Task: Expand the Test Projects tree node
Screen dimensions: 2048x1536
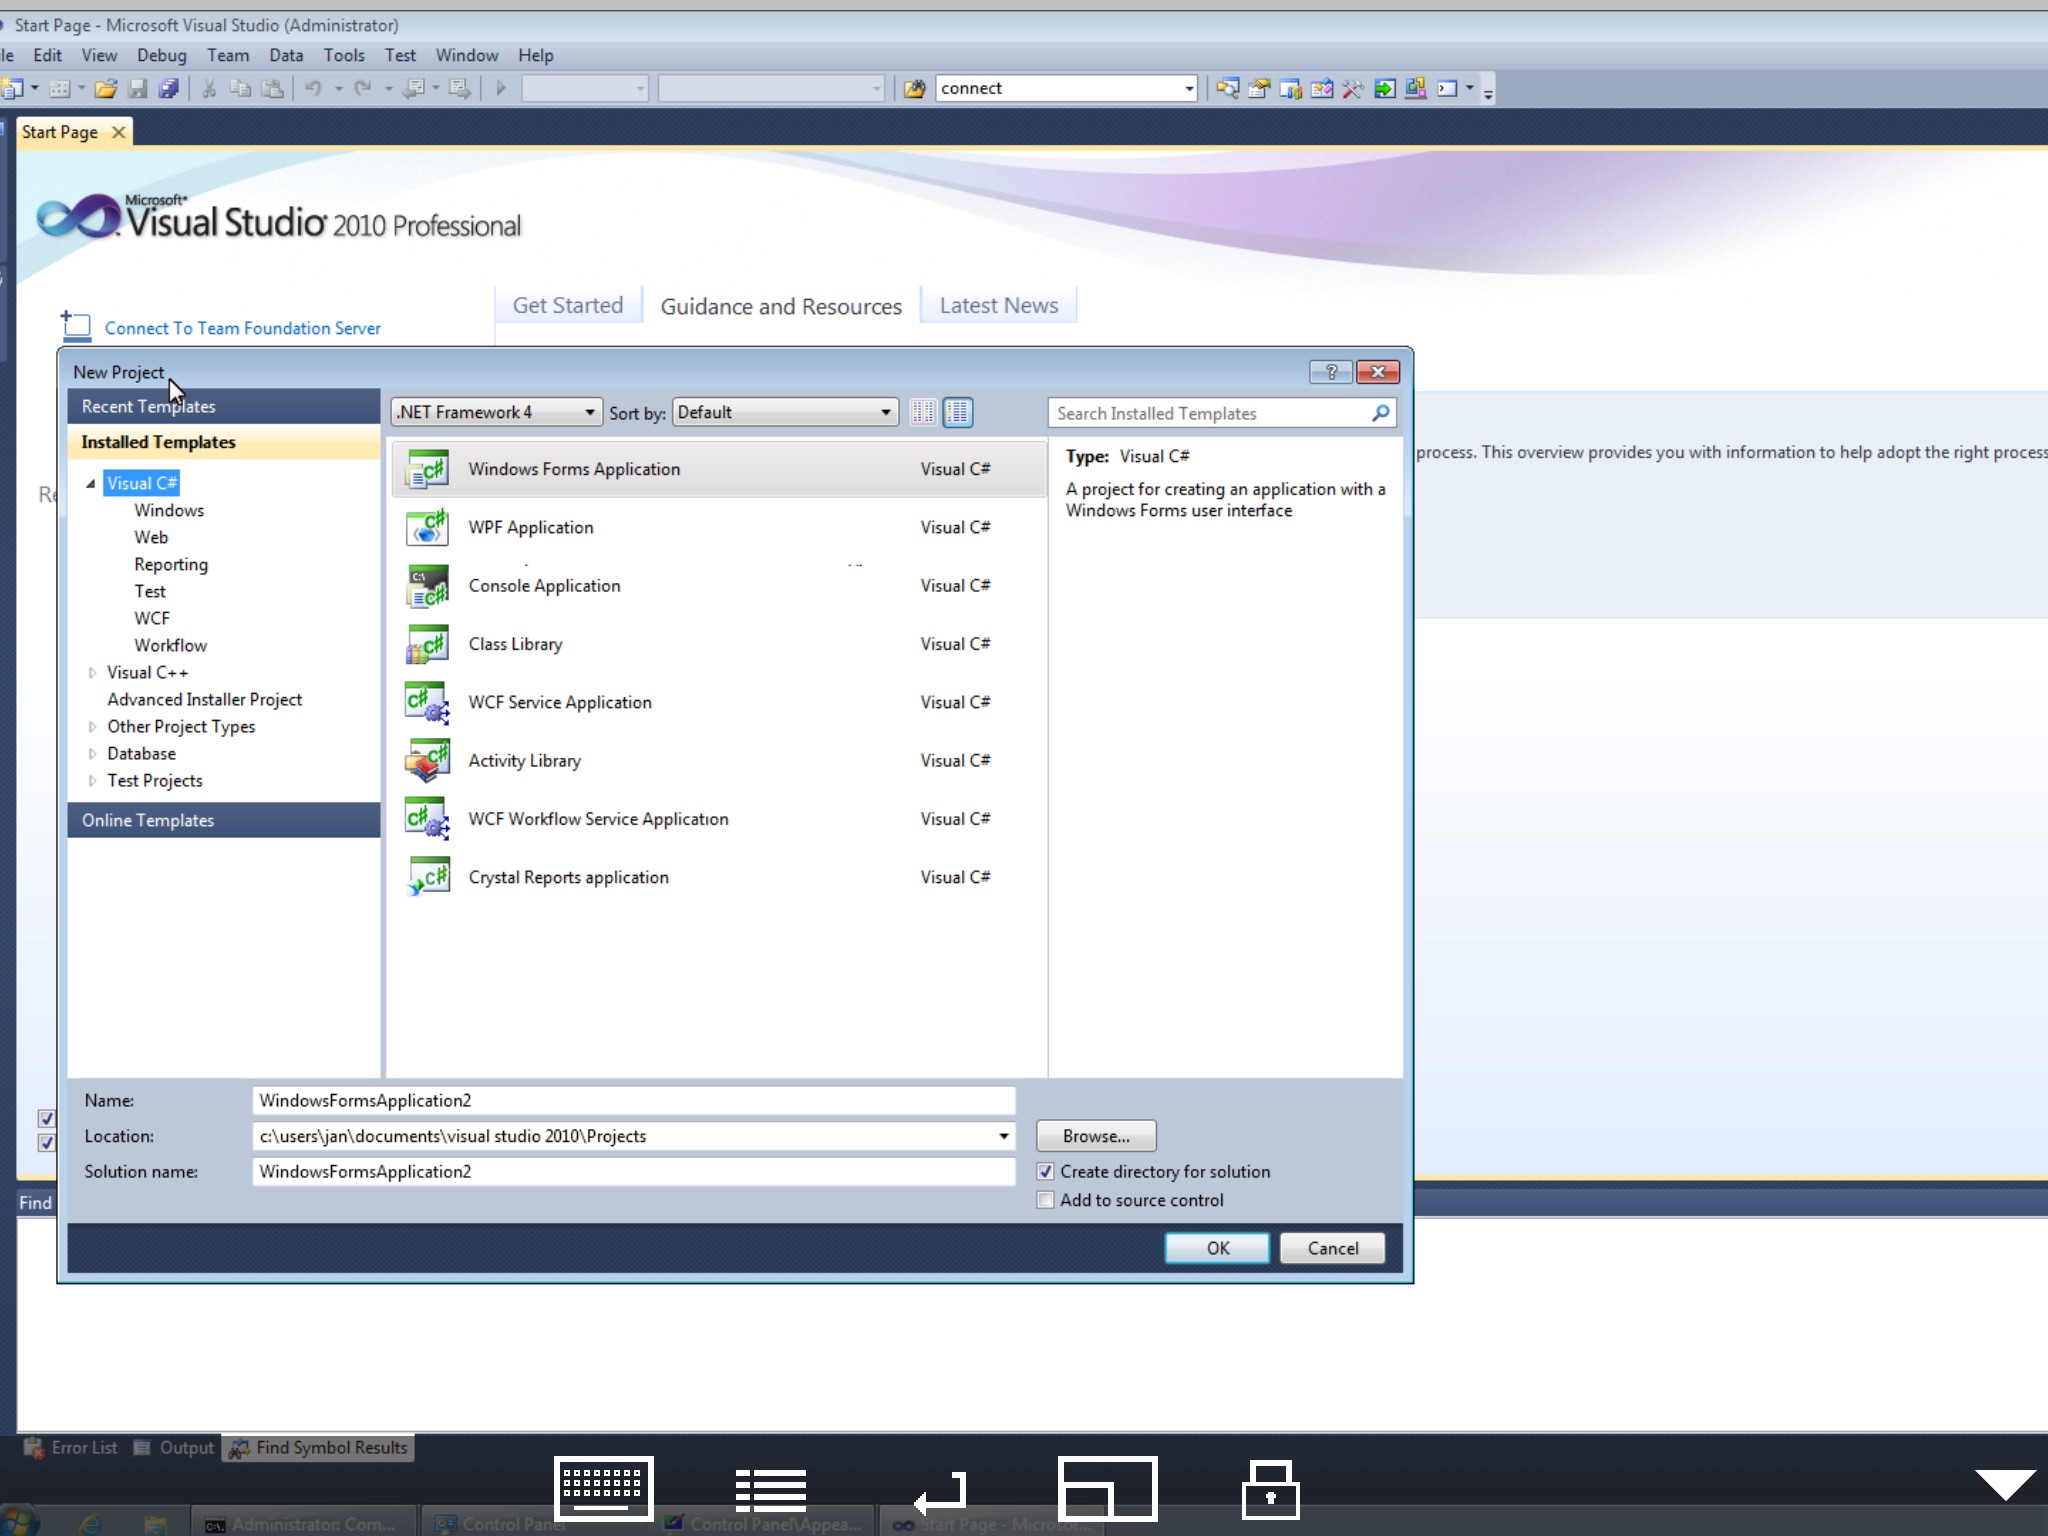Action: tap(92, 781)
